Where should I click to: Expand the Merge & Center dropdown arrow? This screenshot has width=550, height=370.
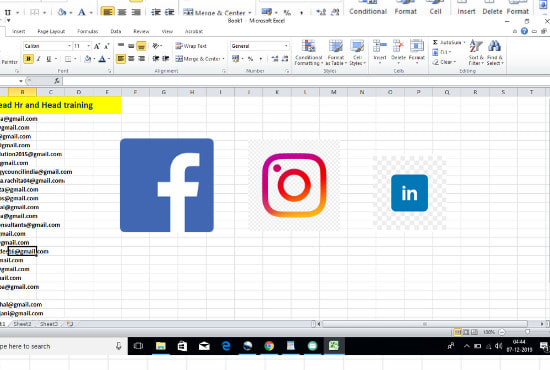223,59
